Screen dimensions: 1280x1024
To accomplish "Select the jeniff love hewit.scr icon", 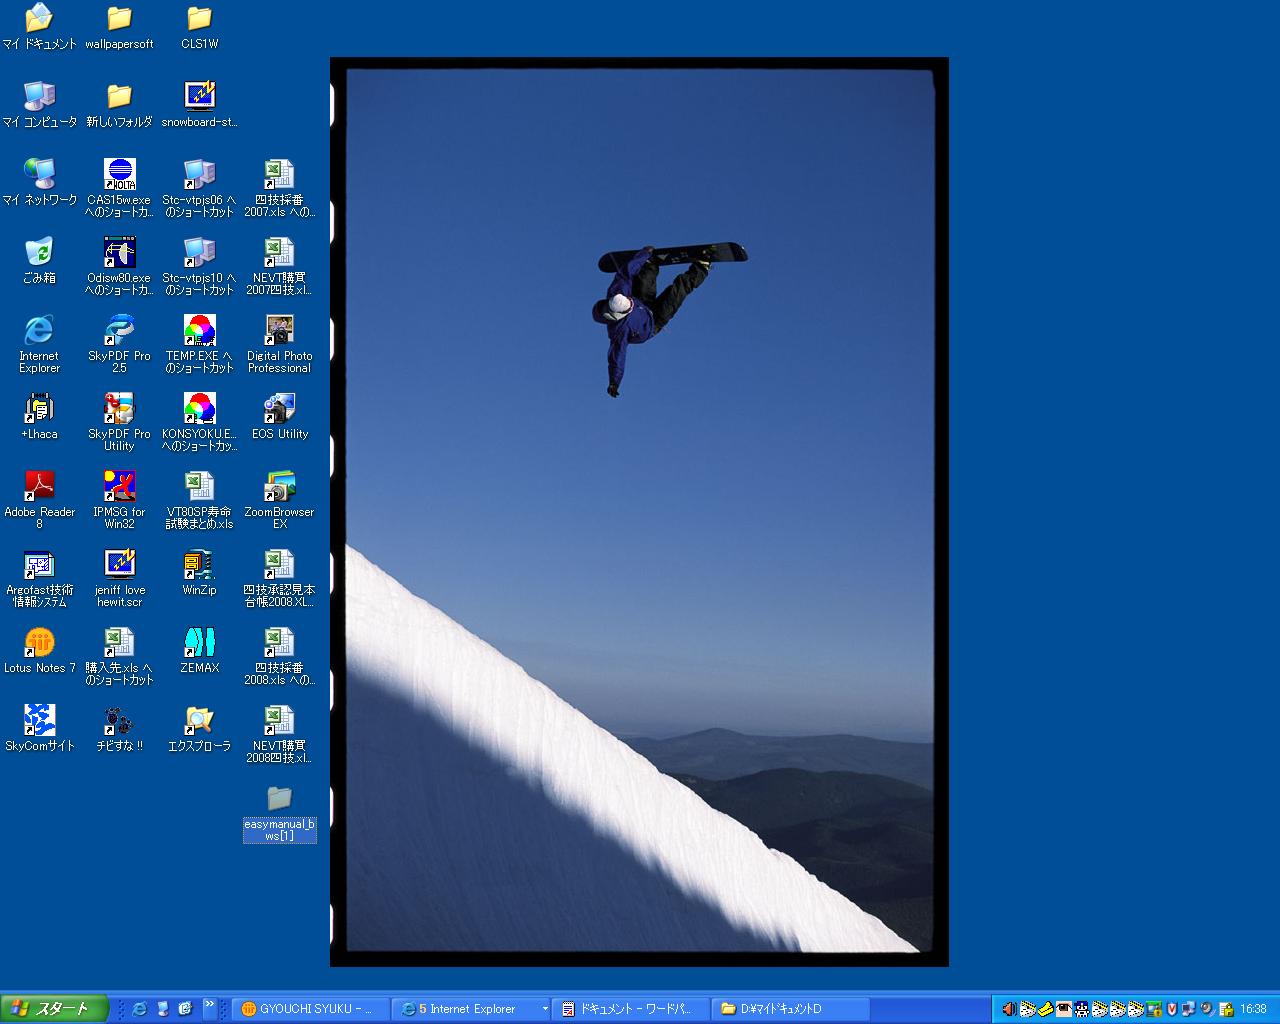I will click(x=119, y=578).
